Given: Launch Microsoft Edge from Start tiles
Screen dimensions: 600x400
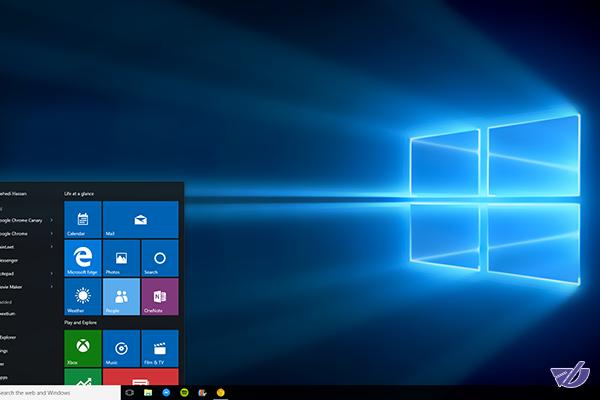Looking at the screenshot, I should [83, 258].
